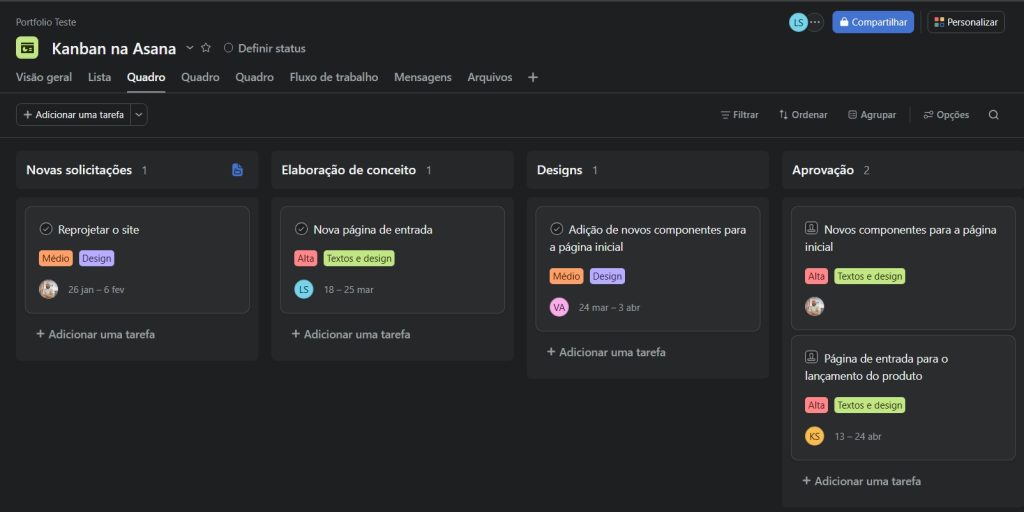Switch to the Visão geral tab

point(44,77)
